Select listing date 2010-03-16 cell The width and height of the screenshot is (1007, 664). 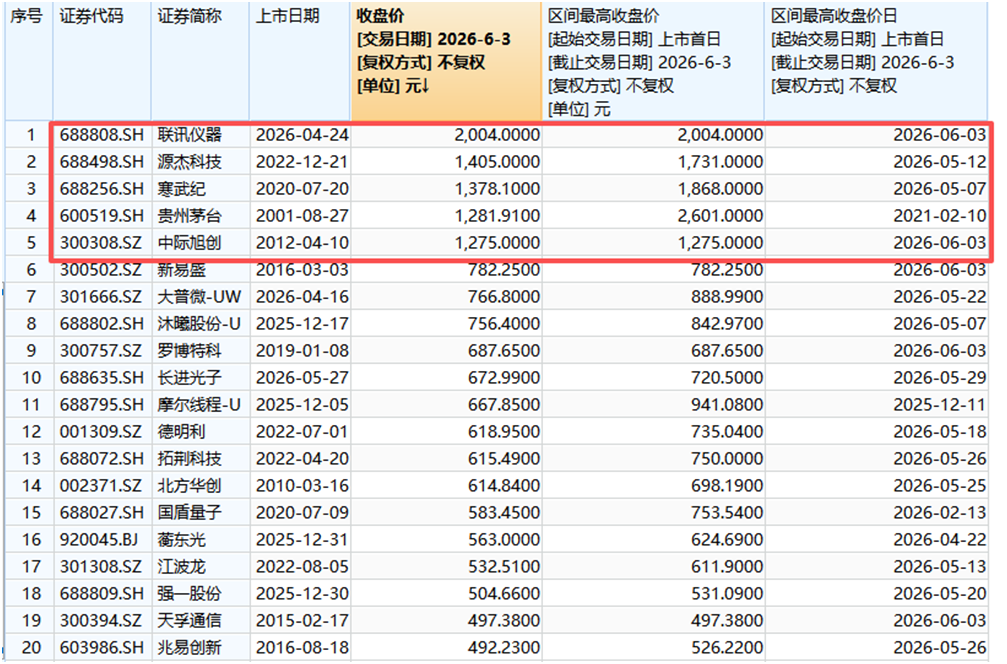pos(301,485)
